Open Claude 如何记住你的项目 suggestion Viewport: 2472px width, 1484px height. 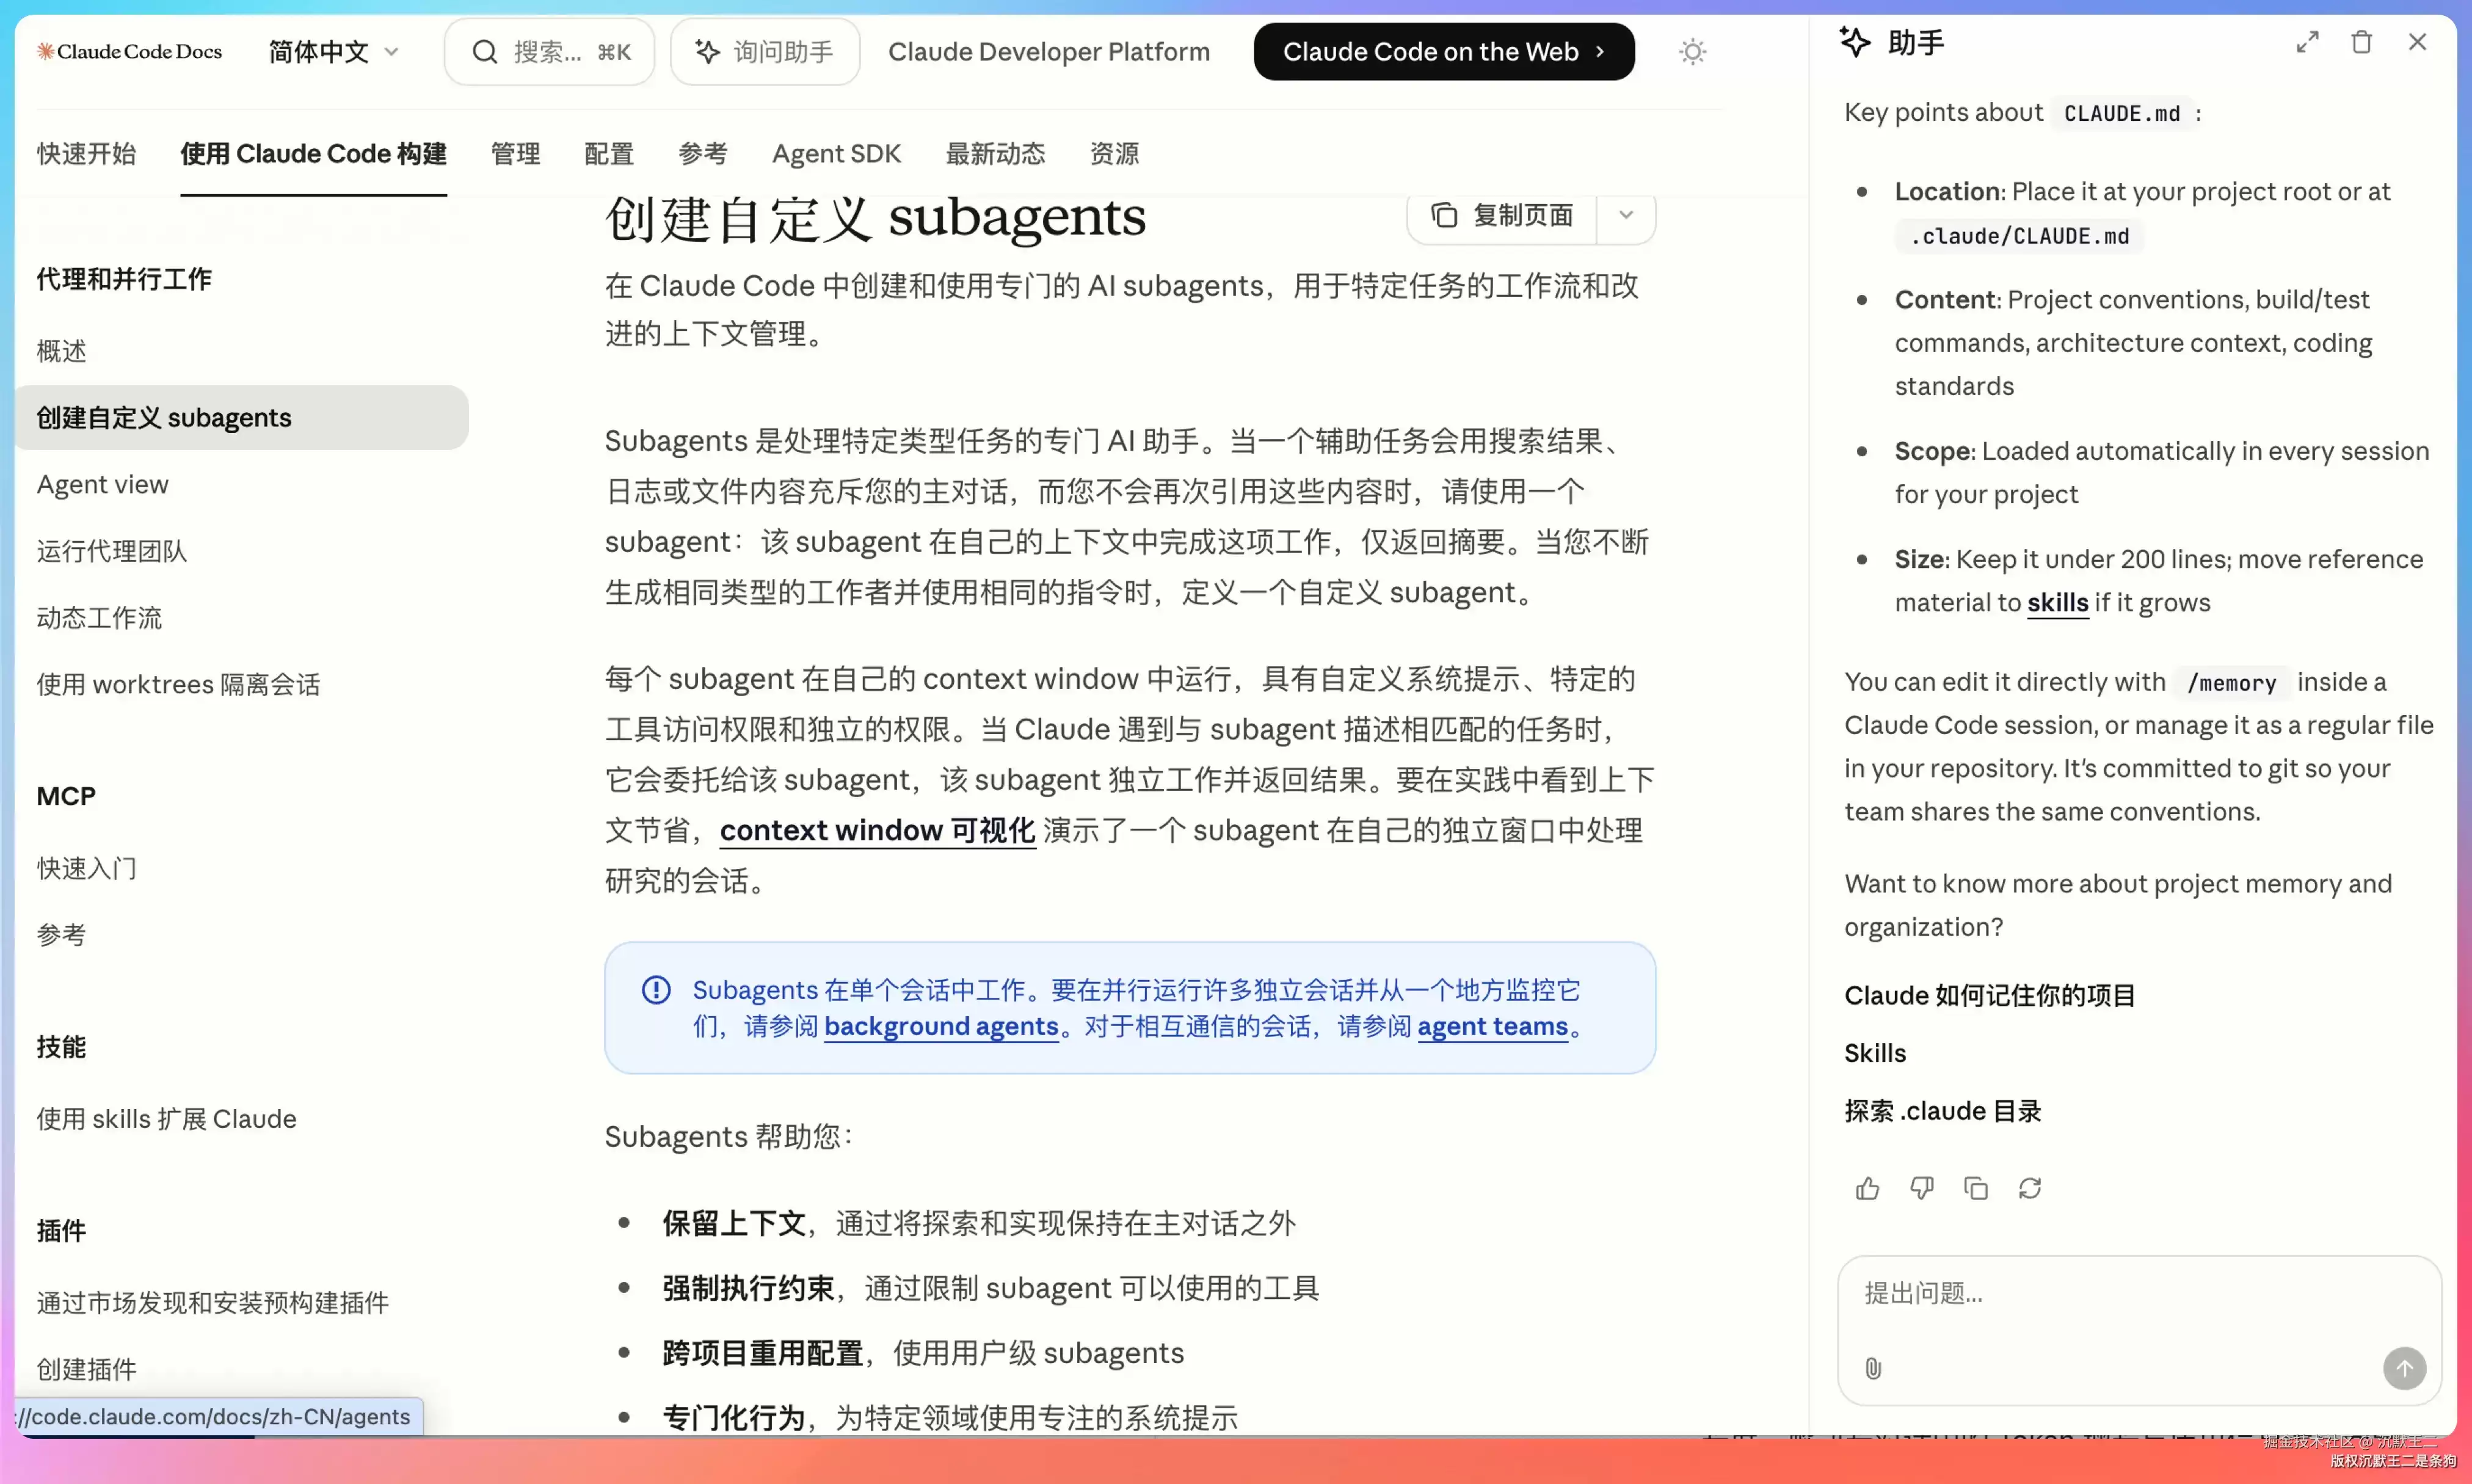[x=1989, y=995]
